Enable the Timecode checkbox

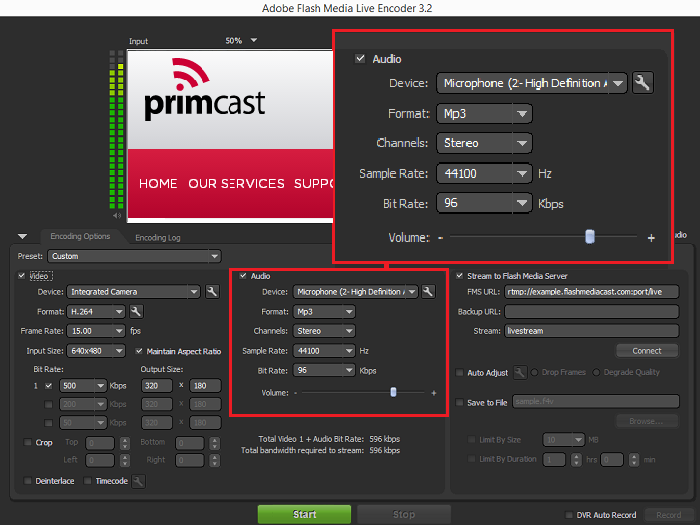[x=88, y=481]
